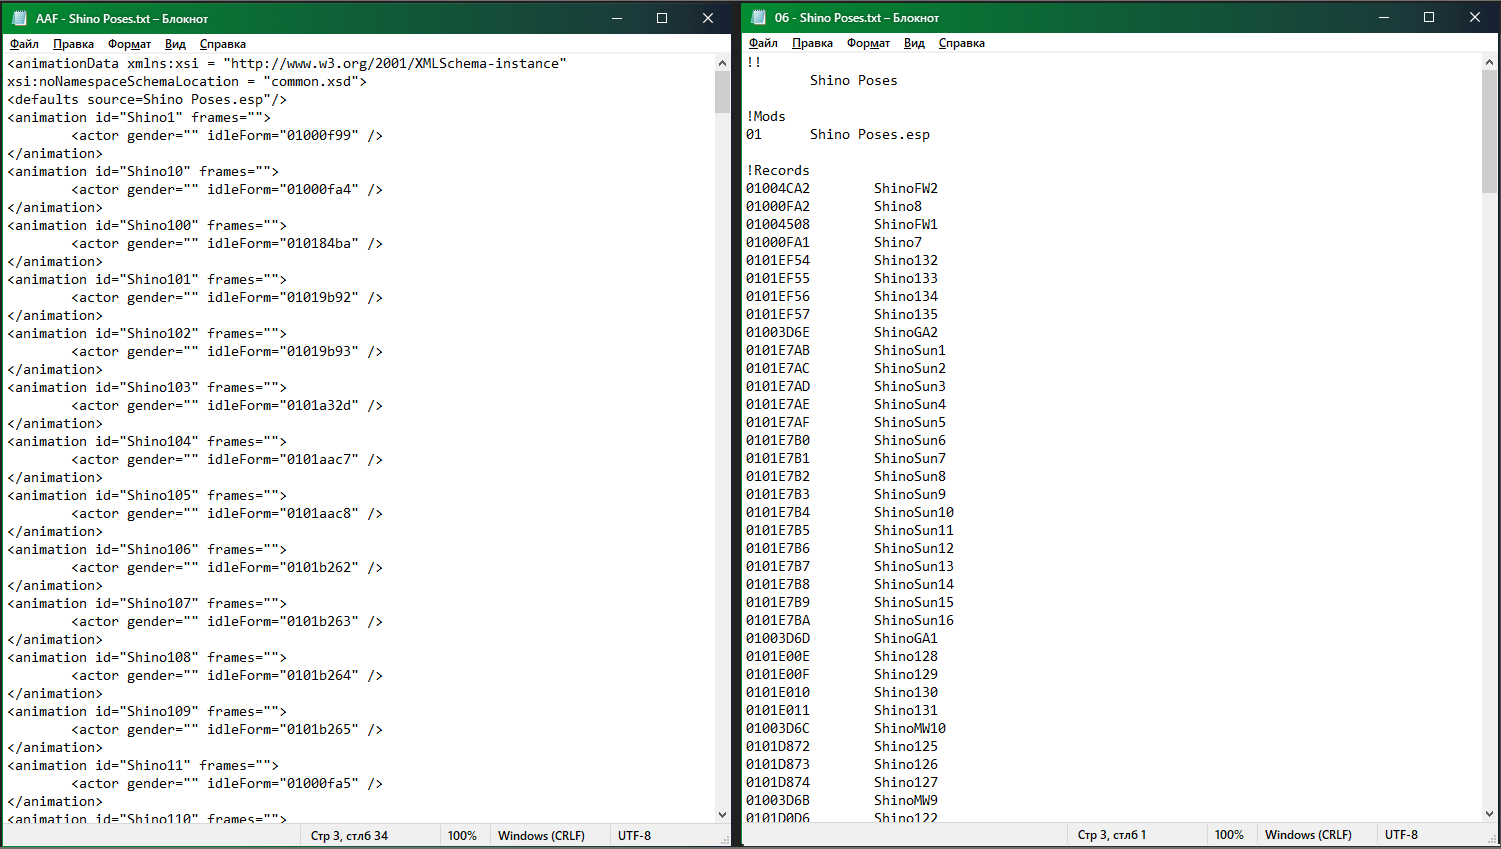This screenshot has height=849, width=1501.
Task: Click 'Стр 3, стлб 34' status in AAF window
Action: click(x=349, y=836)
